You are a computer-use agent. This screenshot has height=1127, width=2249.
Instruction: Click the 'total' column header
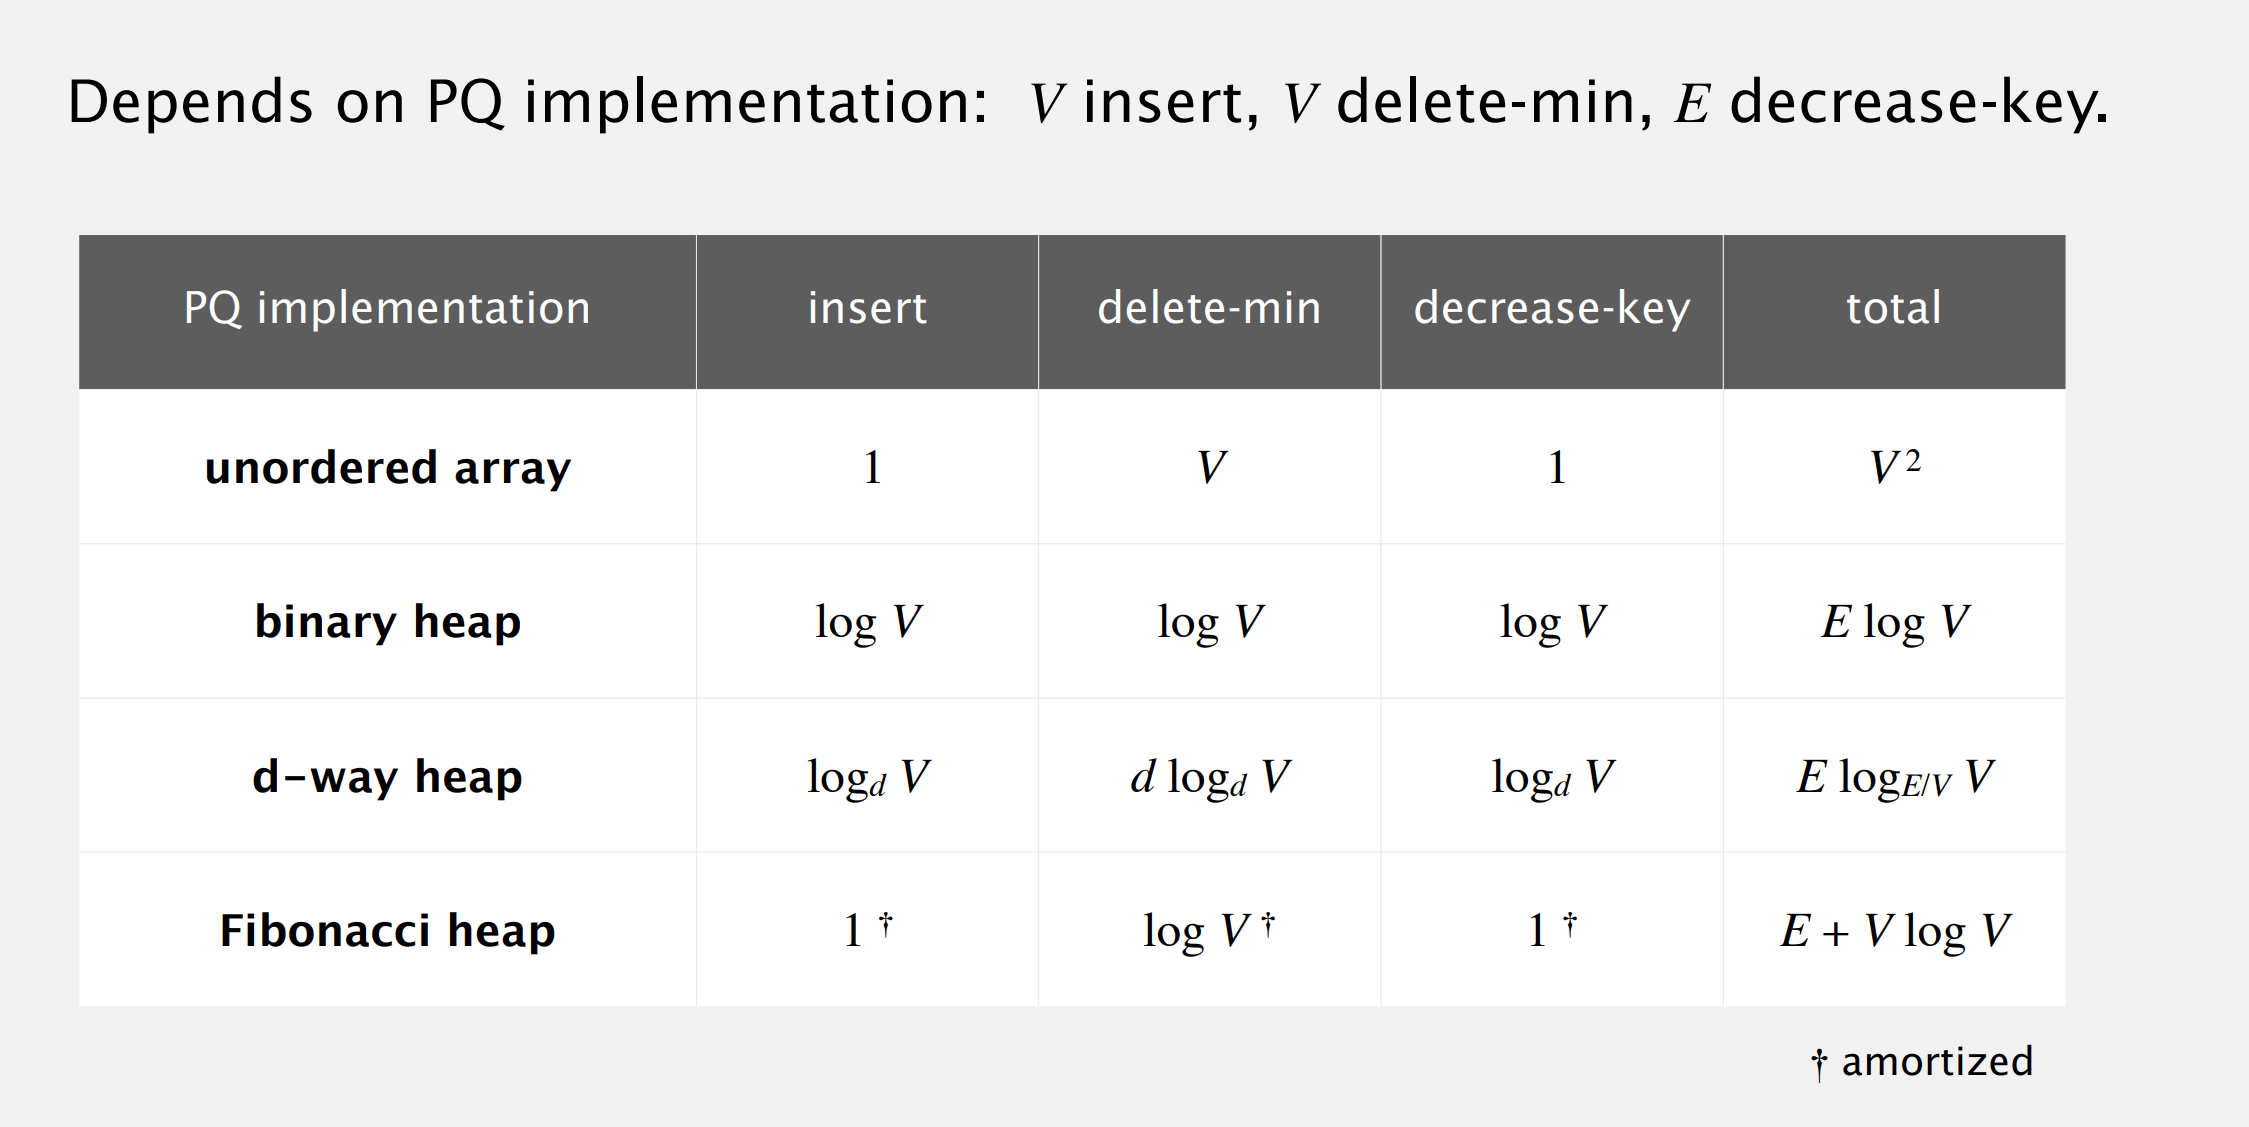tap(1894, 311)
